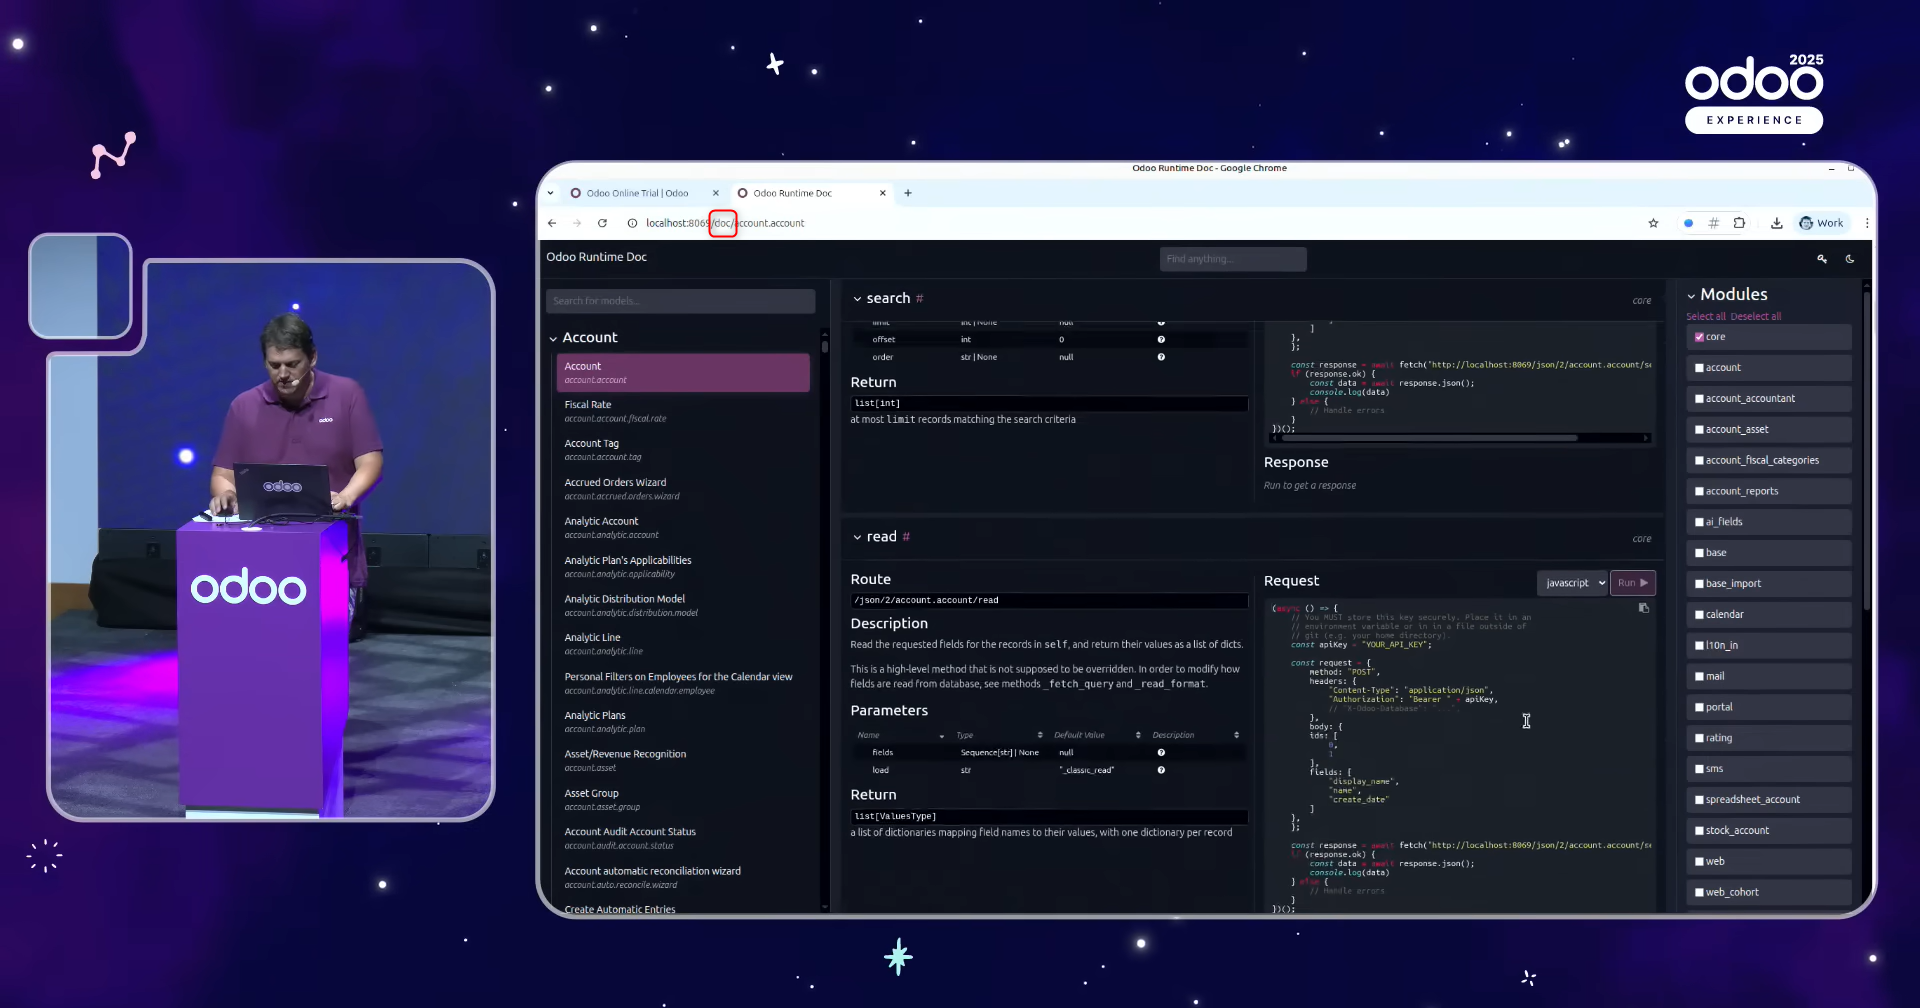This screenshot has width=1920, height=1008.
Task: Click the API key icon in header
Action: point(1822,259)
